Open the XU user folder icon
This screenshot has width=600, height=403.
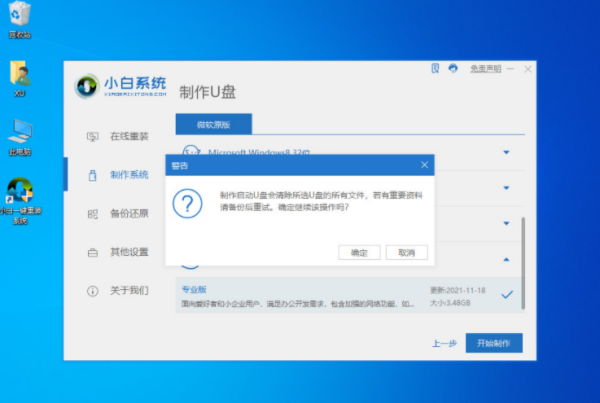[20, 78]
